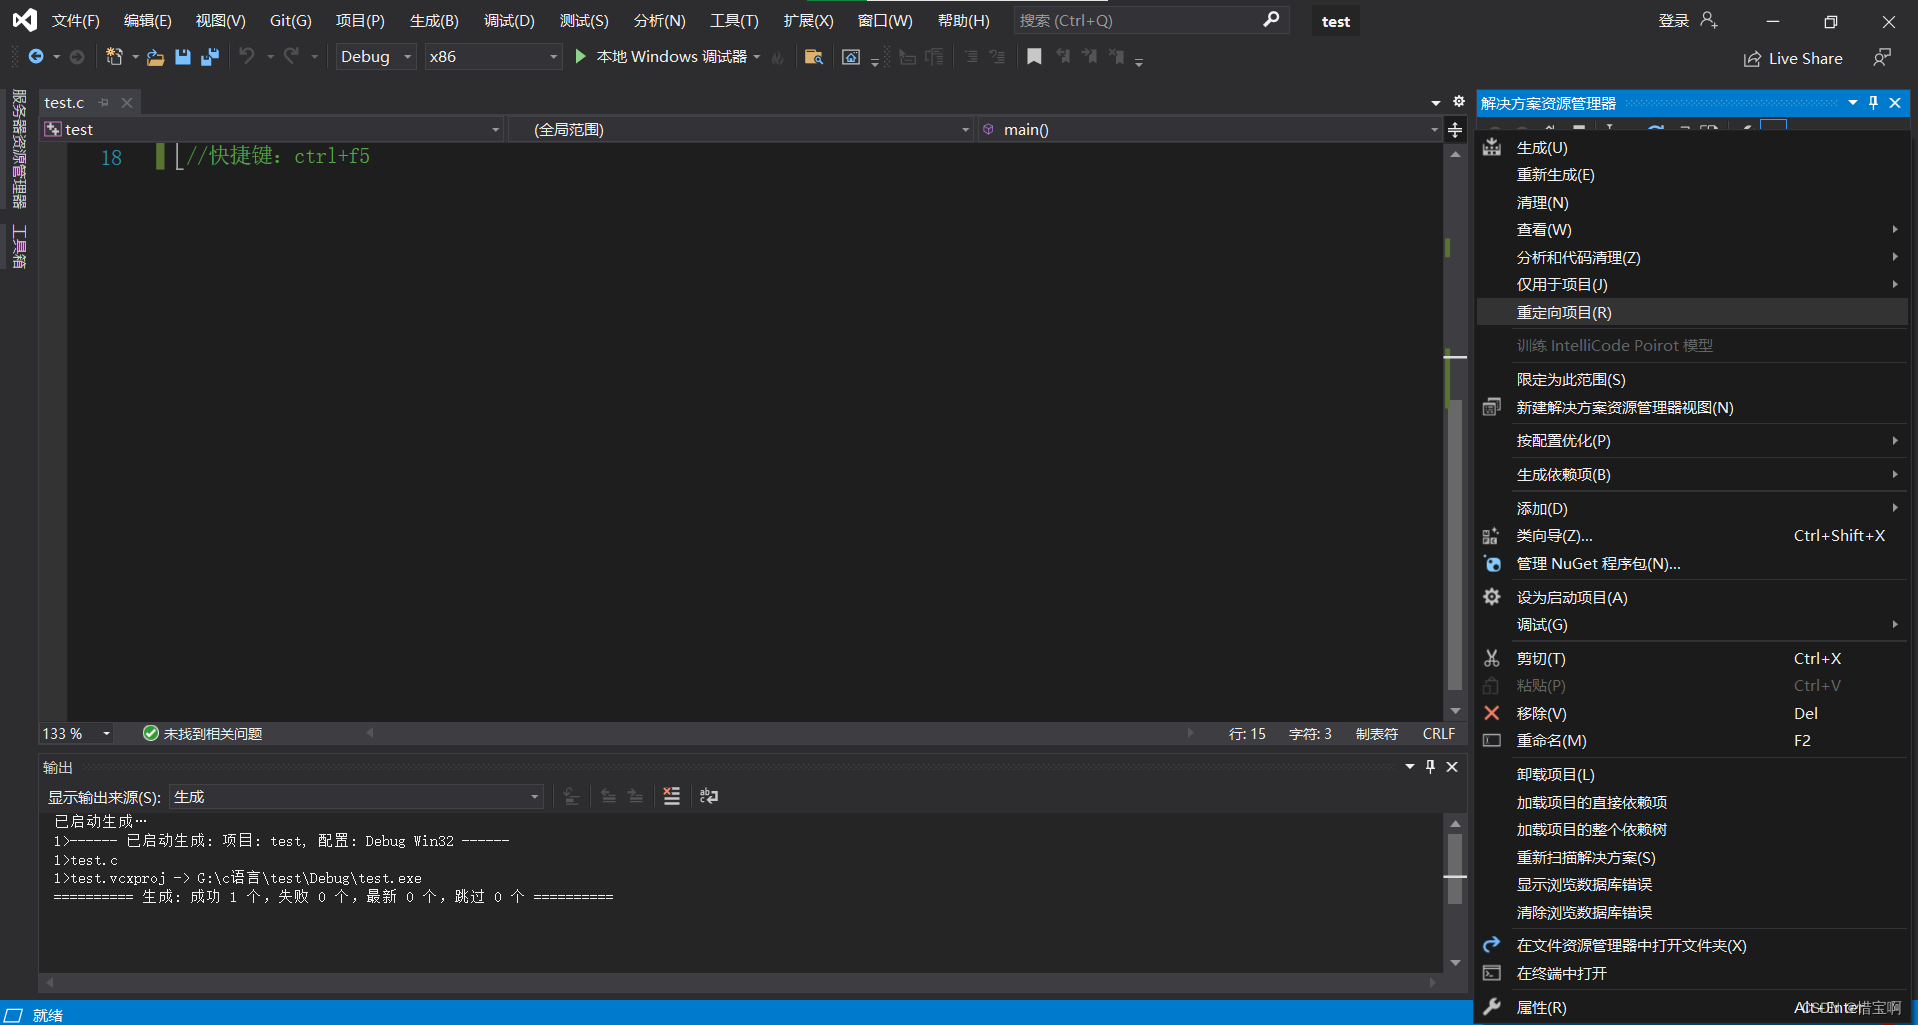Open the 工具(T) menu
The image size is (1918, 1025).
pos(734,21)
